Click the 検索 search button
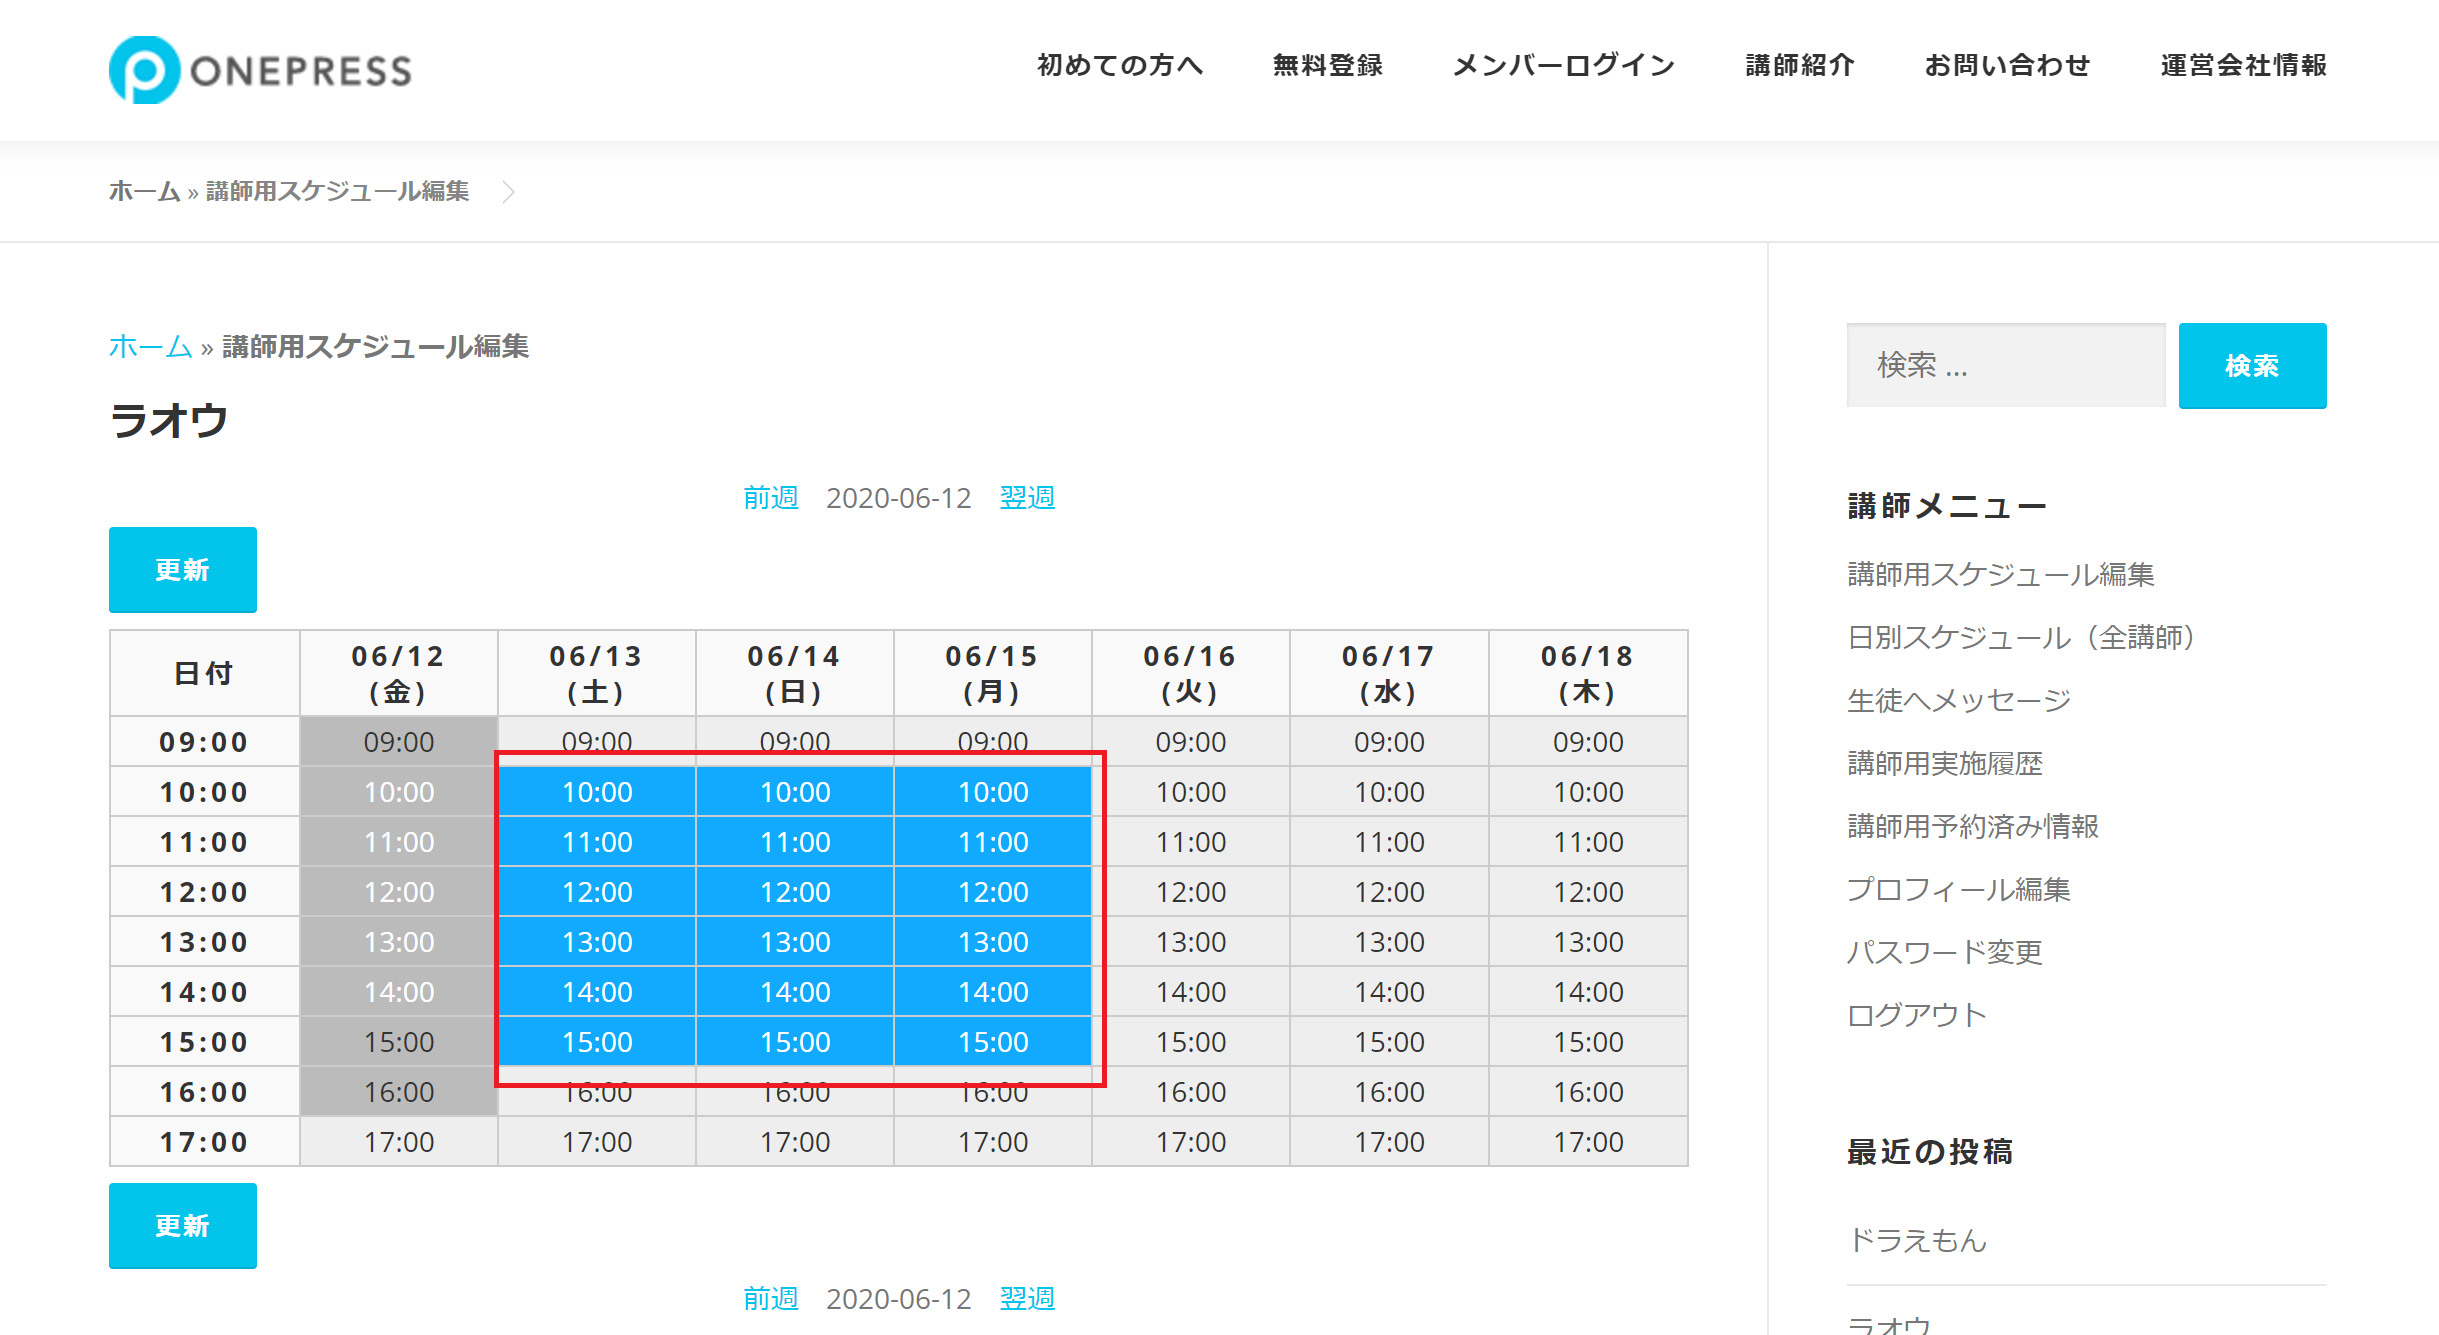This screenshot has height=1335, width=2439. [x=2252, y=365]
